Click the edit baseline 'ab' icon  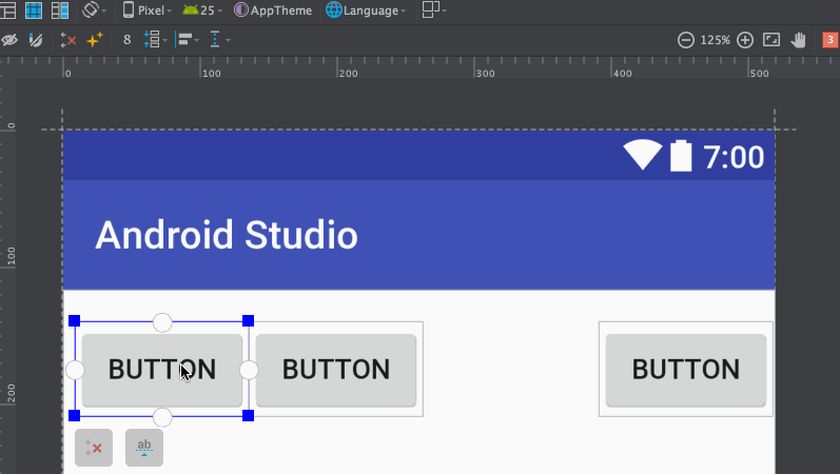pos(144,448)
